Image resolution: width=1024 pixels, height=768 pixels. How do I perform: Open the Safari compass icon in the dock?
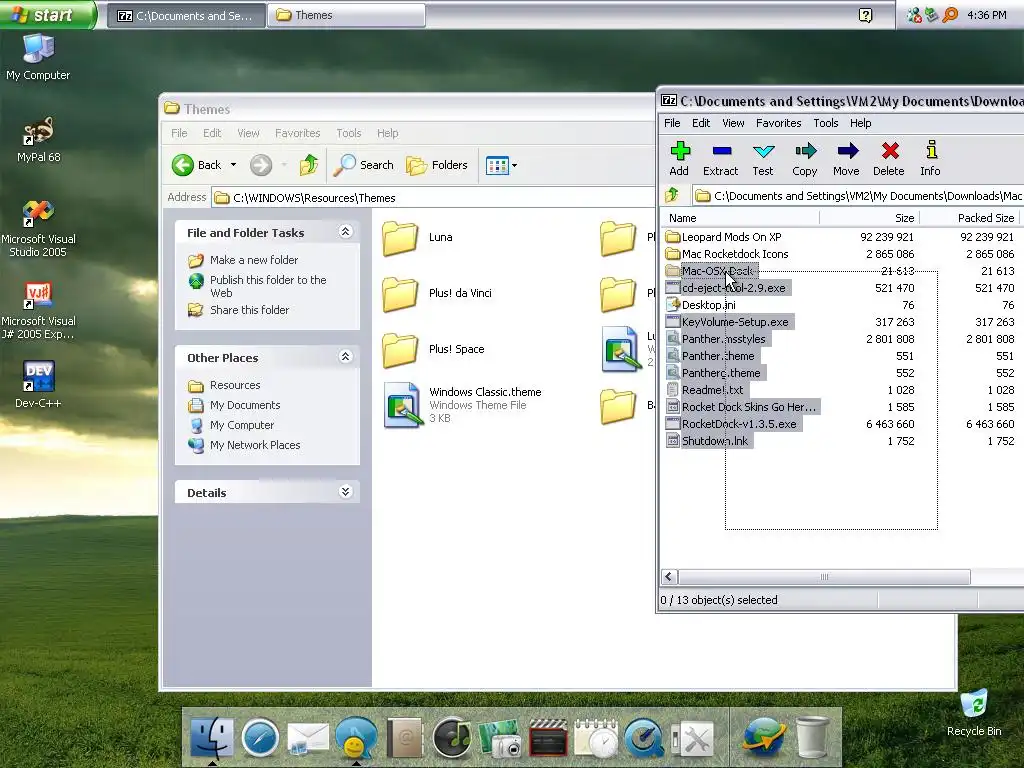coord(260,738)
